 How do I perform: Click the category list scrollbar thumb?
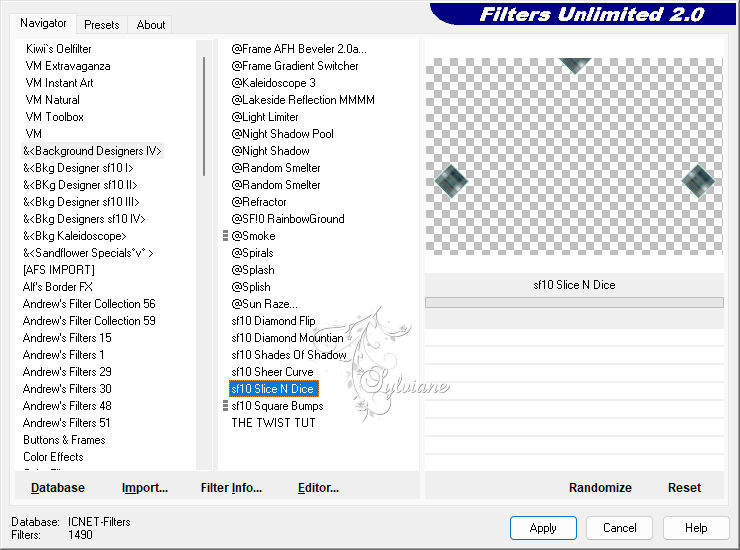pos(204,116)
